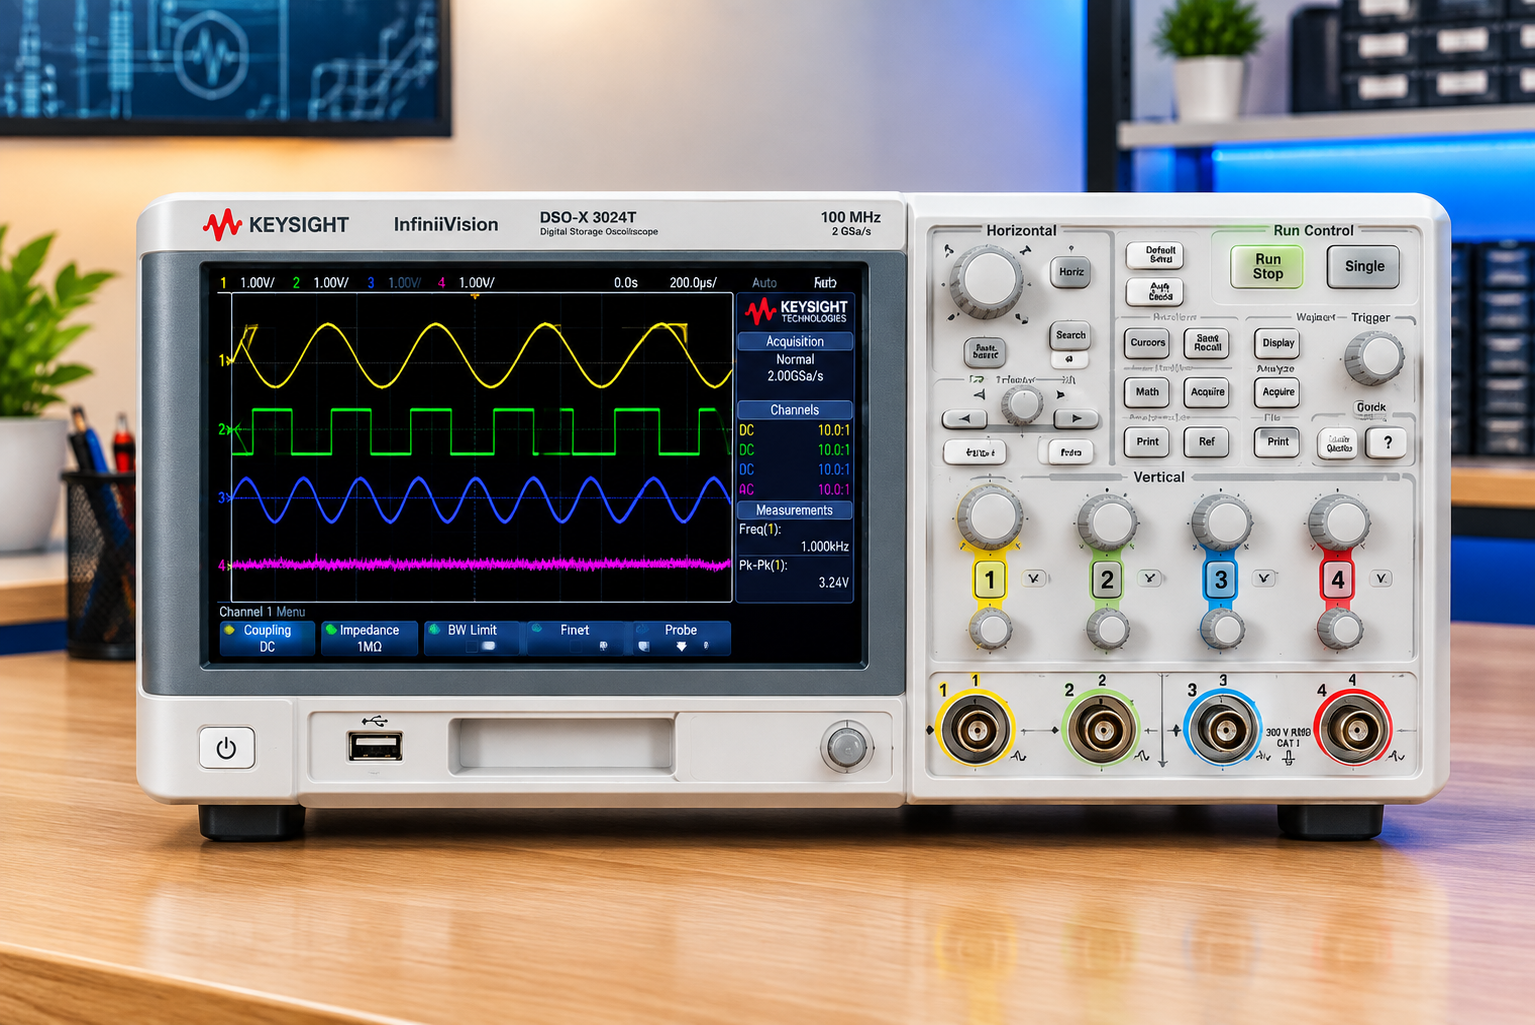Push the power button on the front panel
Screen dimensions: 1535x1025
[227, 747]
